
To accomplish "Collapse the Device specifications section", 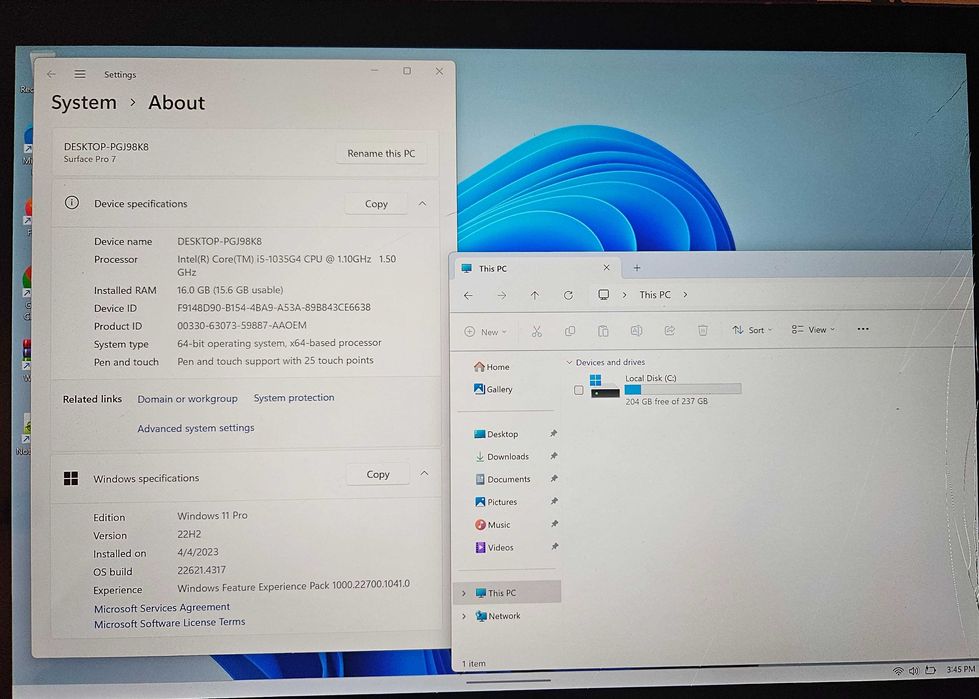I will pos(423,203).
